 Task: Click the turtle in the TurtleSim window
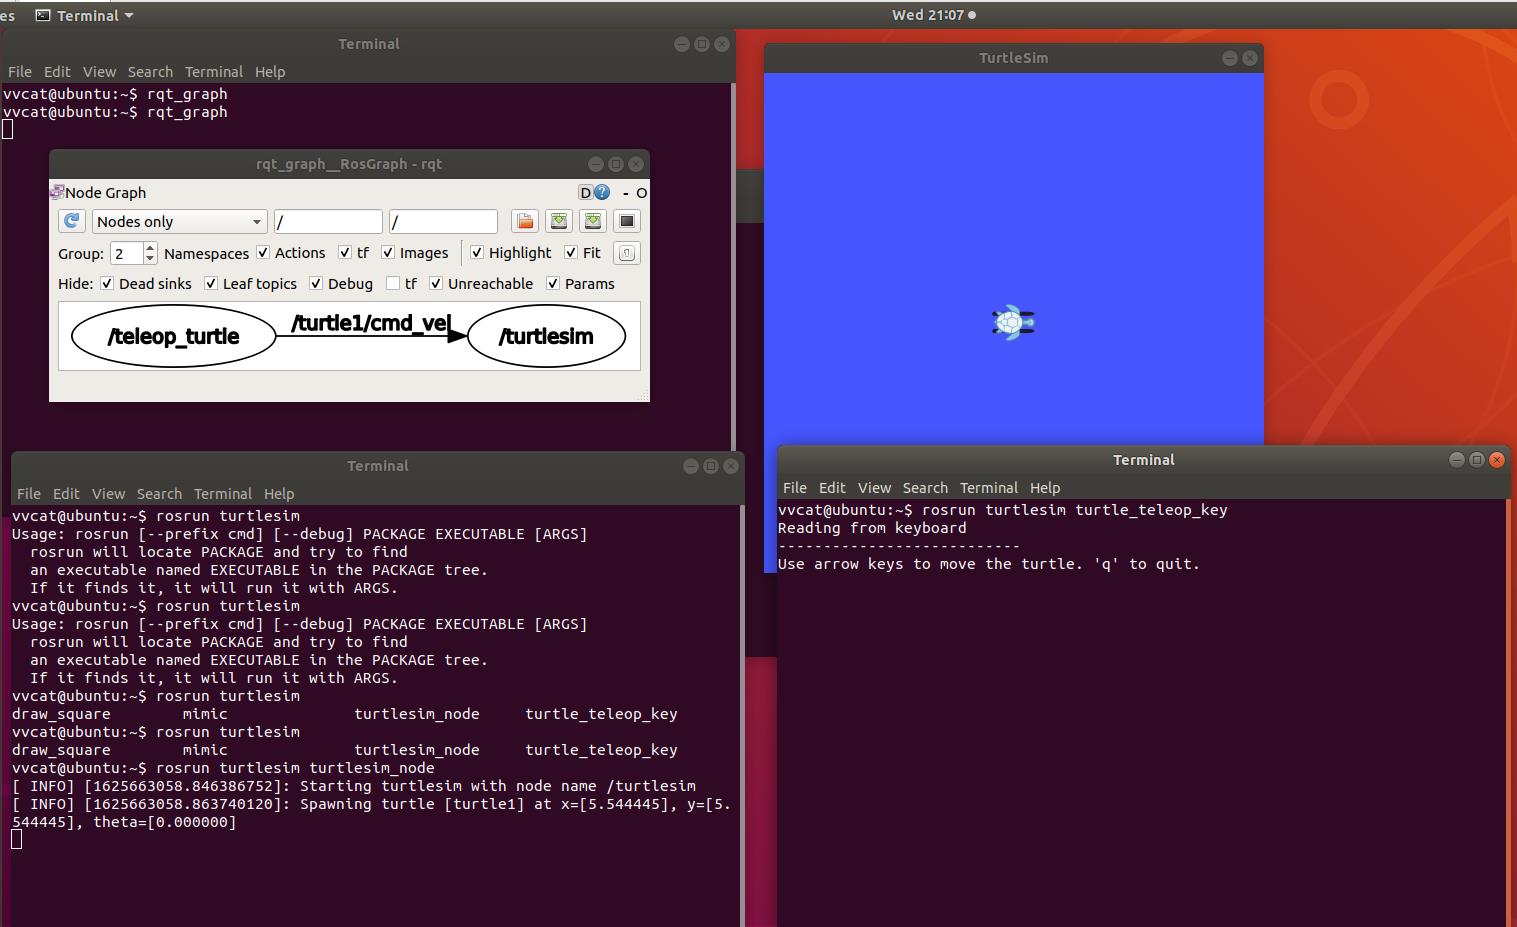[1012, 322]
